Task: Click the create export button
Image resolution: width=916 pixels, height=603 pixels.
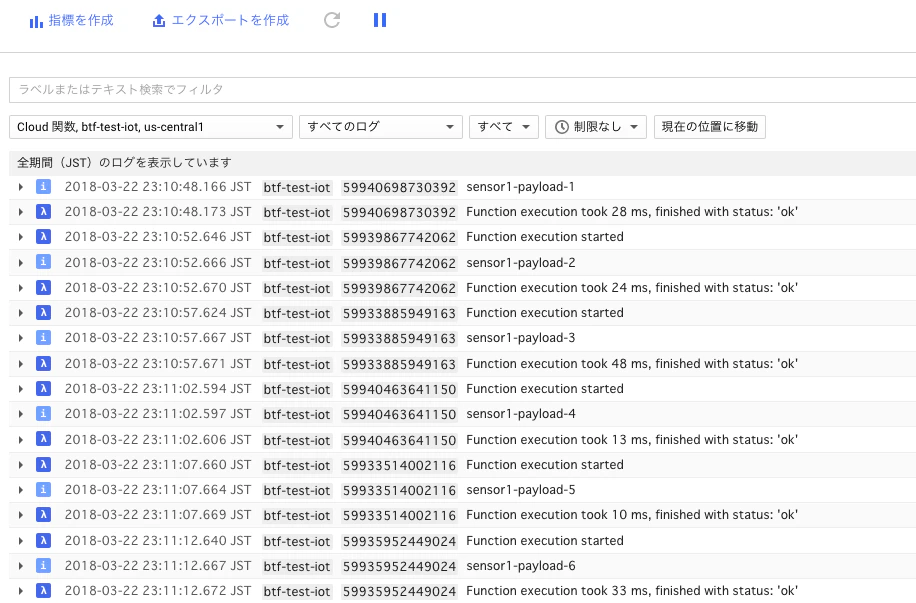Action: point(220,20)
